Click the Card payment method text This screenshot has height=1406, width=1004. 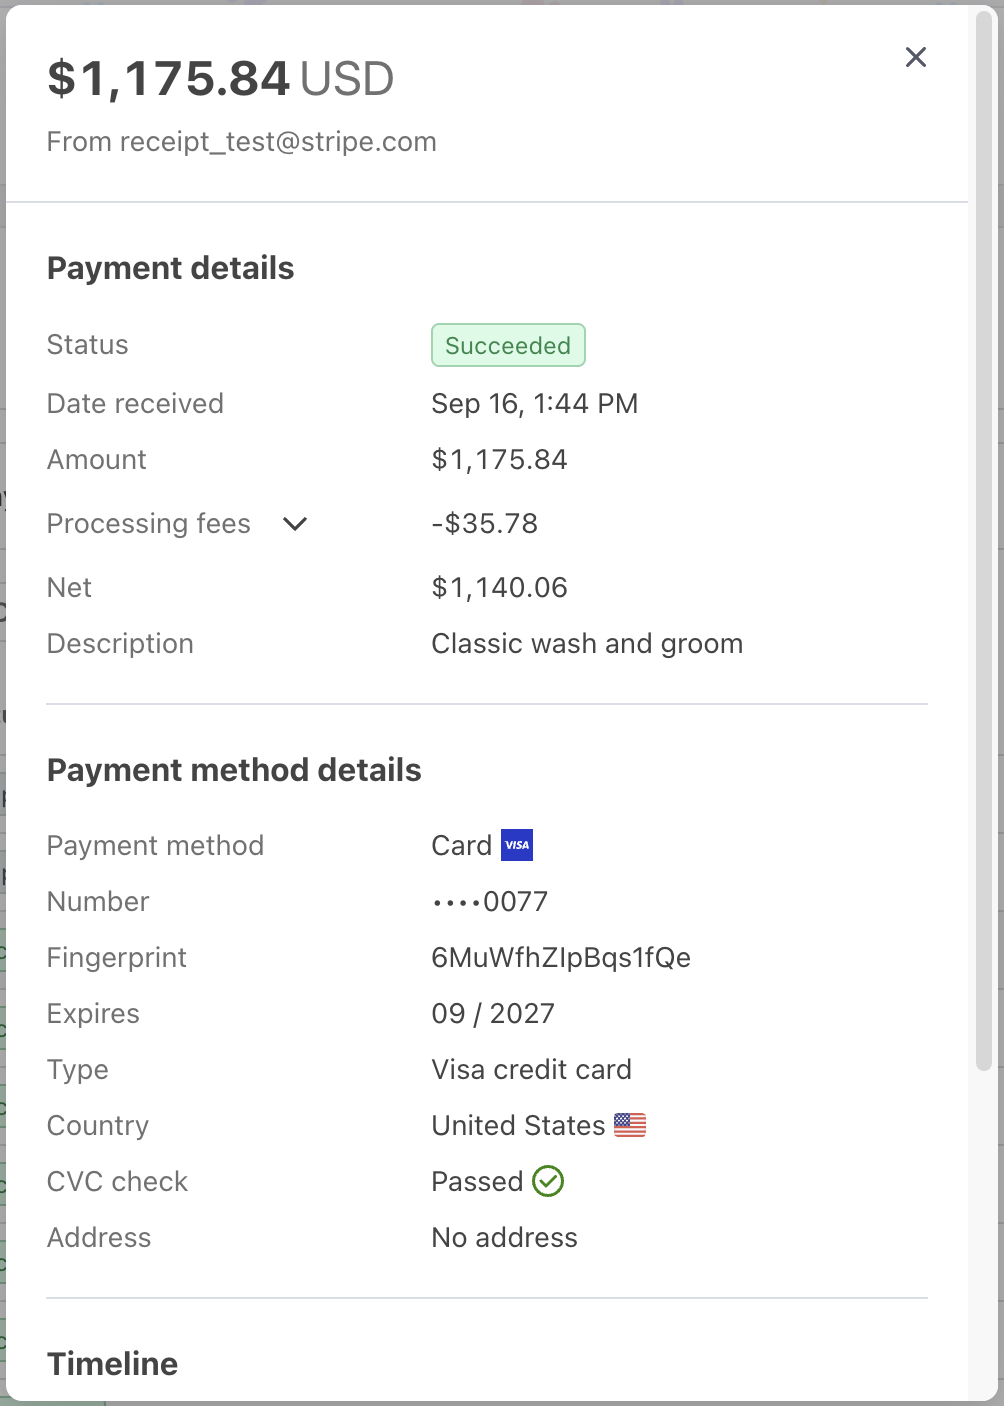462,846
